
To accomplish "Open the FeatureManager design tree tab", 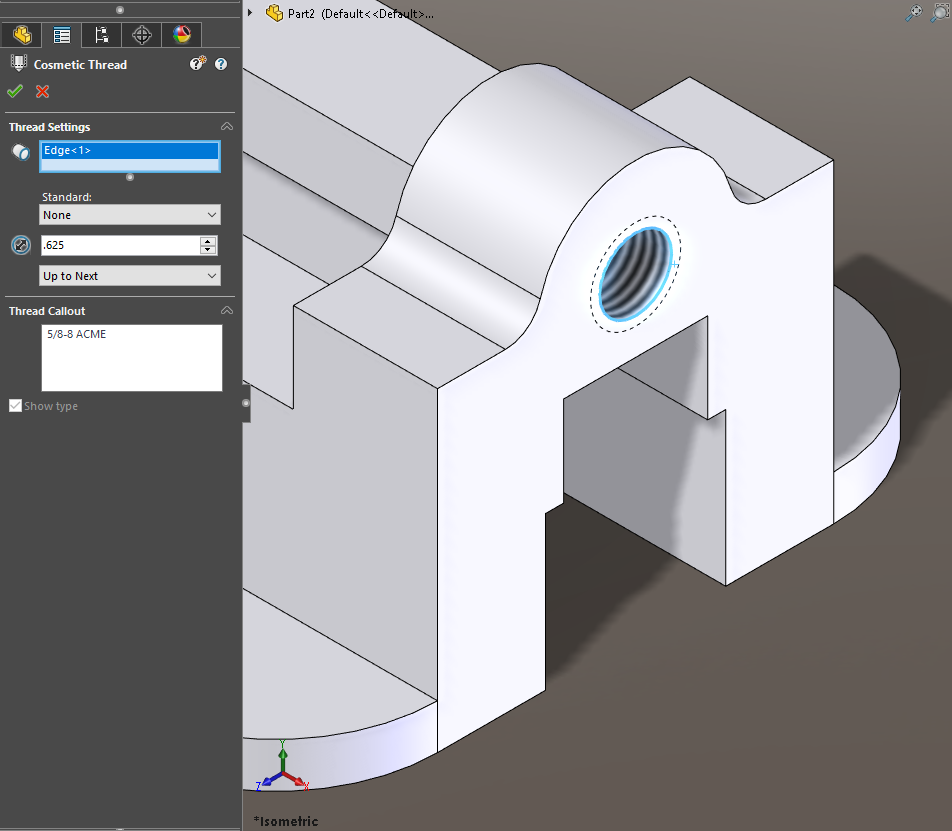I will click(x=22, y=35).
